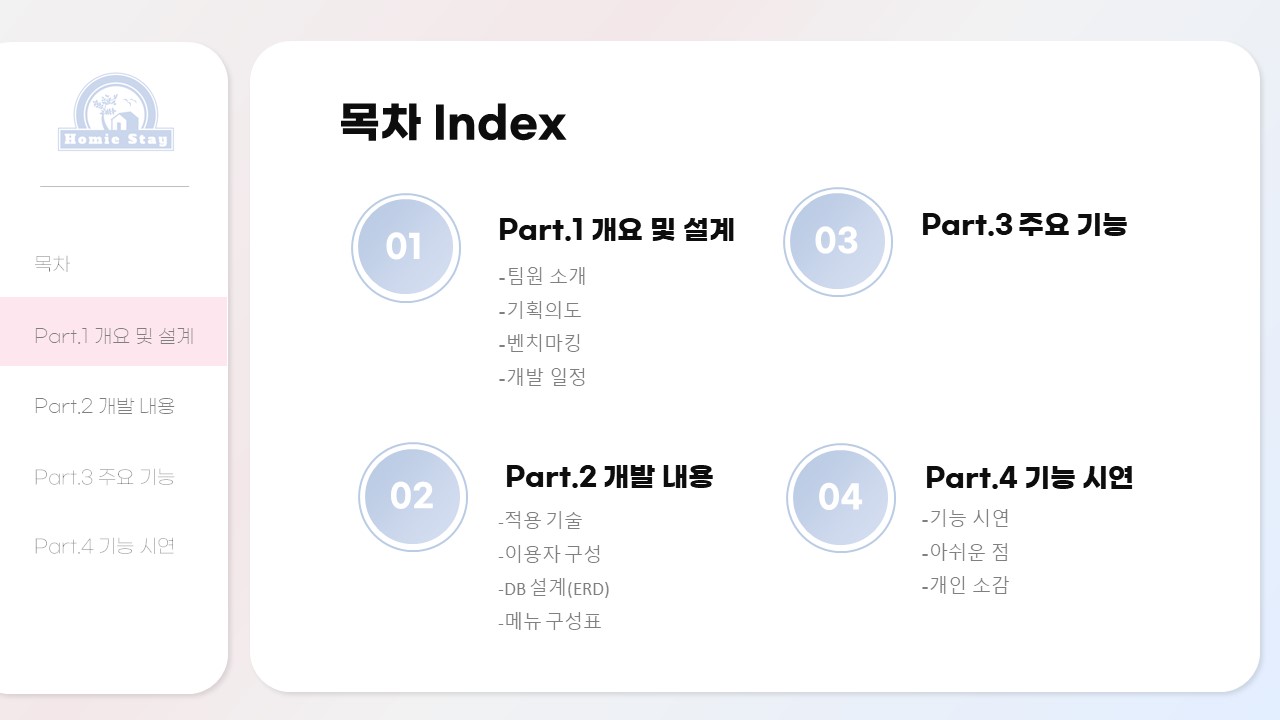Select the -팀원 소개 entry
The image size is (1280, 720).
(x=542, y=276)
